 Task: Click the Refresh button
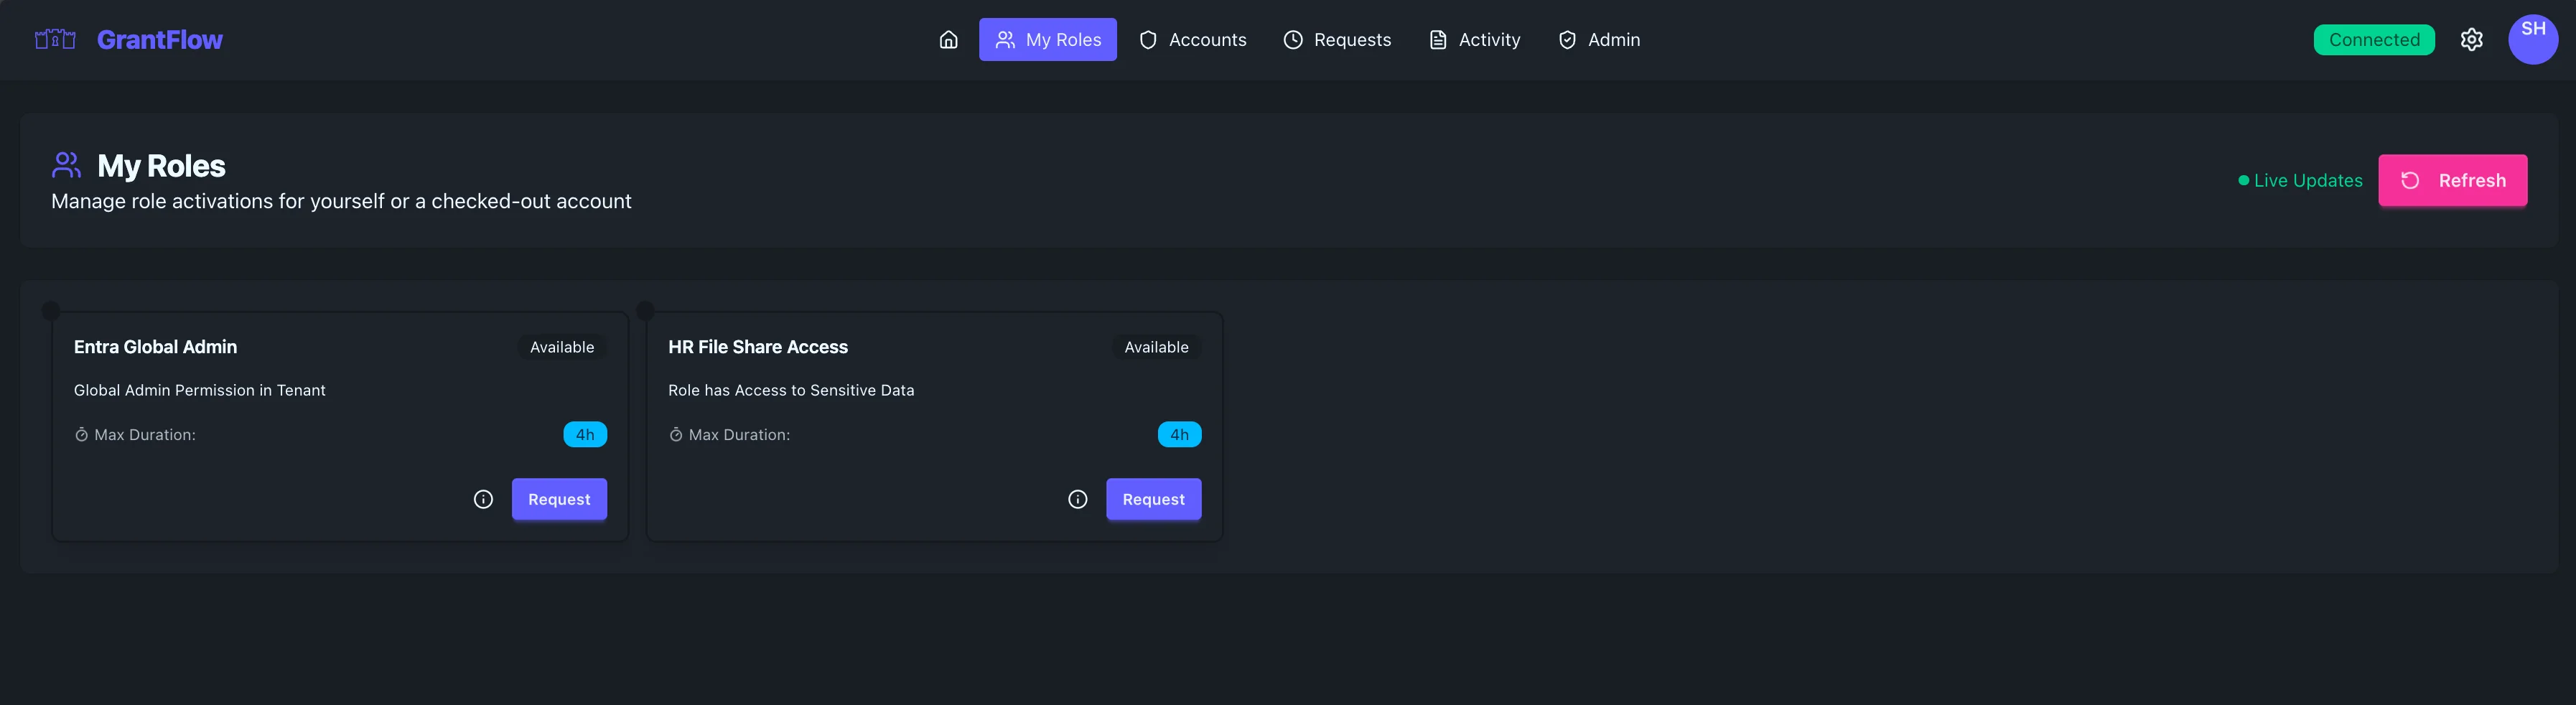pos(2453,180)
